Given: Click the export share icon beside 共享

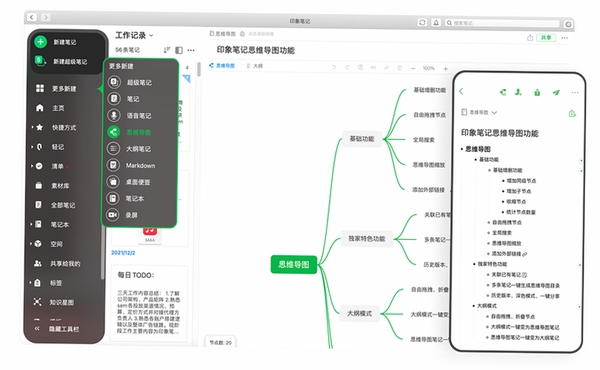Looking at the screenshot, I should pos(530,37).
